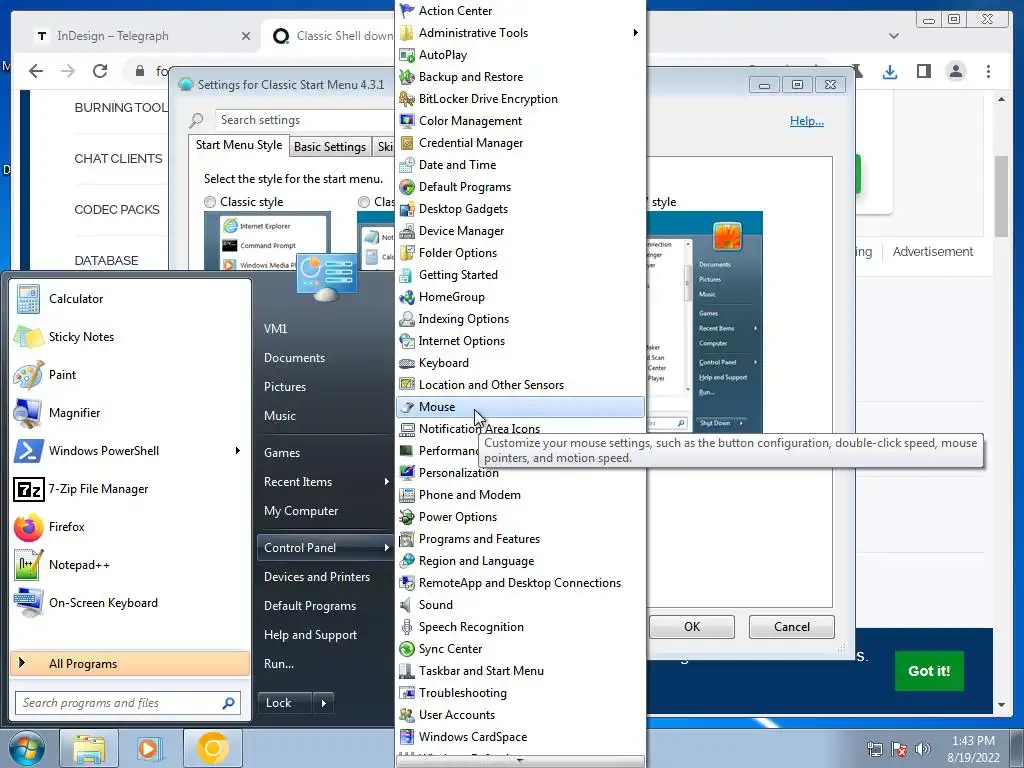Open Folder Options
Image resolution: width=1024 pixels, height=768 pixels.
coord(520,253)
